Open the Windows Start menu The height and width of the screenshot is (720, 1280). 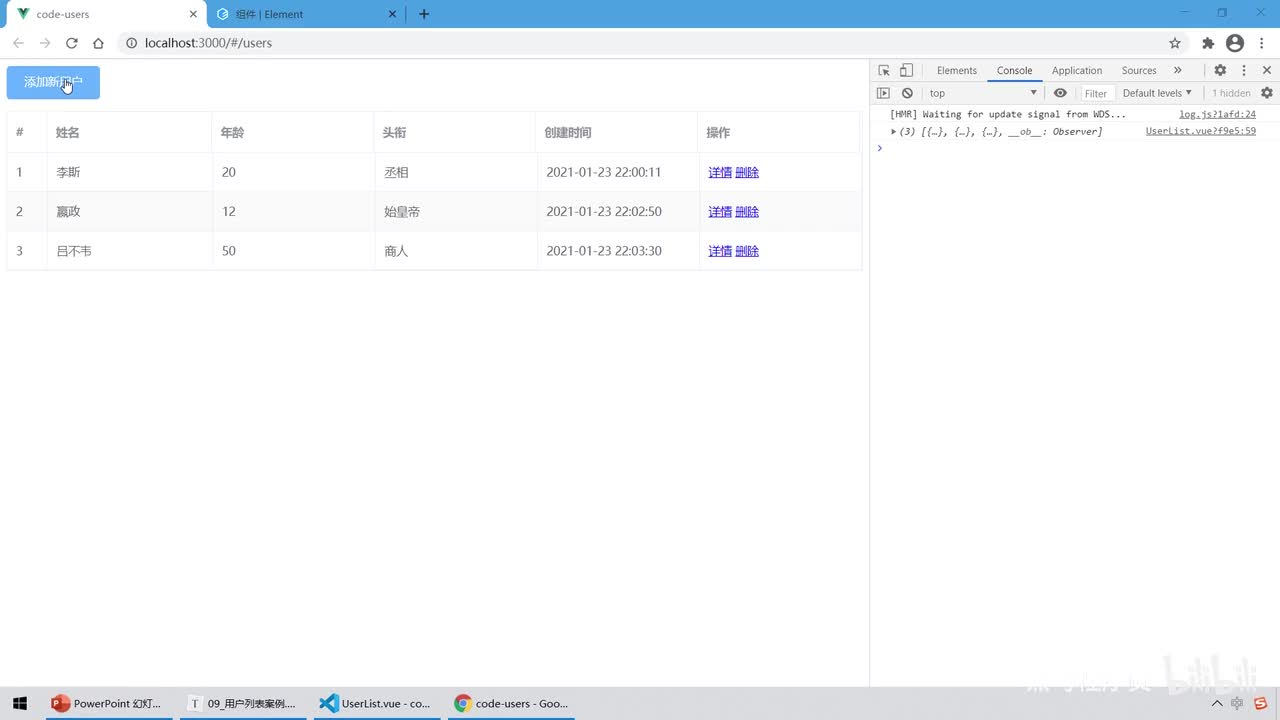(x=20, y=703)
